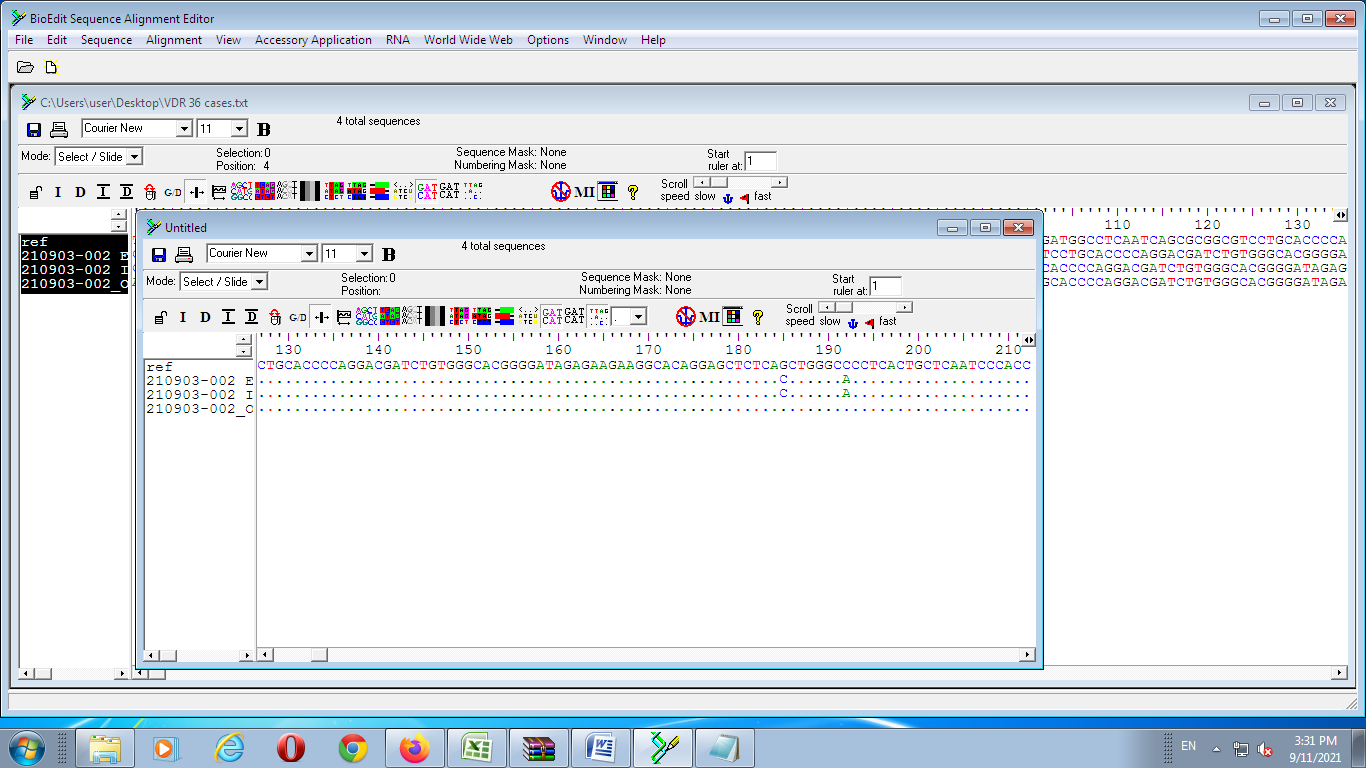Viewport: 1366px width, 768px height.
Task: Toggle bold font in Untitled window
Action: click(389, 254)
